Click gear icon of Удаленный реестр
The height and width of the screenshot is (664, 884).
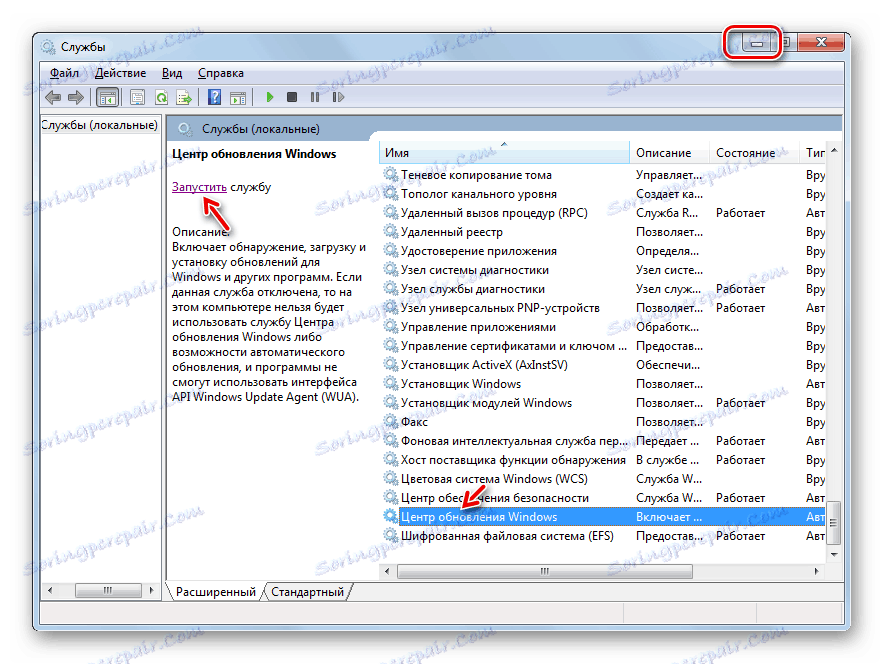[391, 231]
